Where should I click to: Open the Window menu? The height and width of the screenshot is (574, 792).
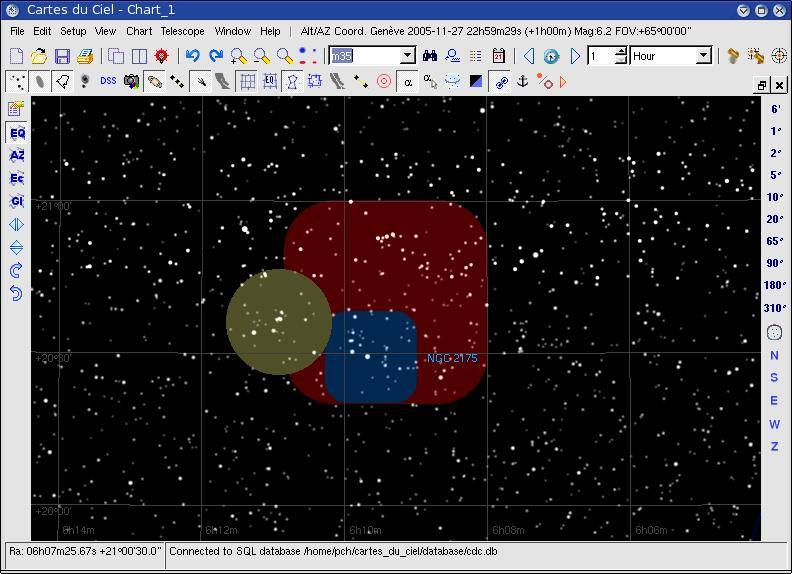coord(233,31)
